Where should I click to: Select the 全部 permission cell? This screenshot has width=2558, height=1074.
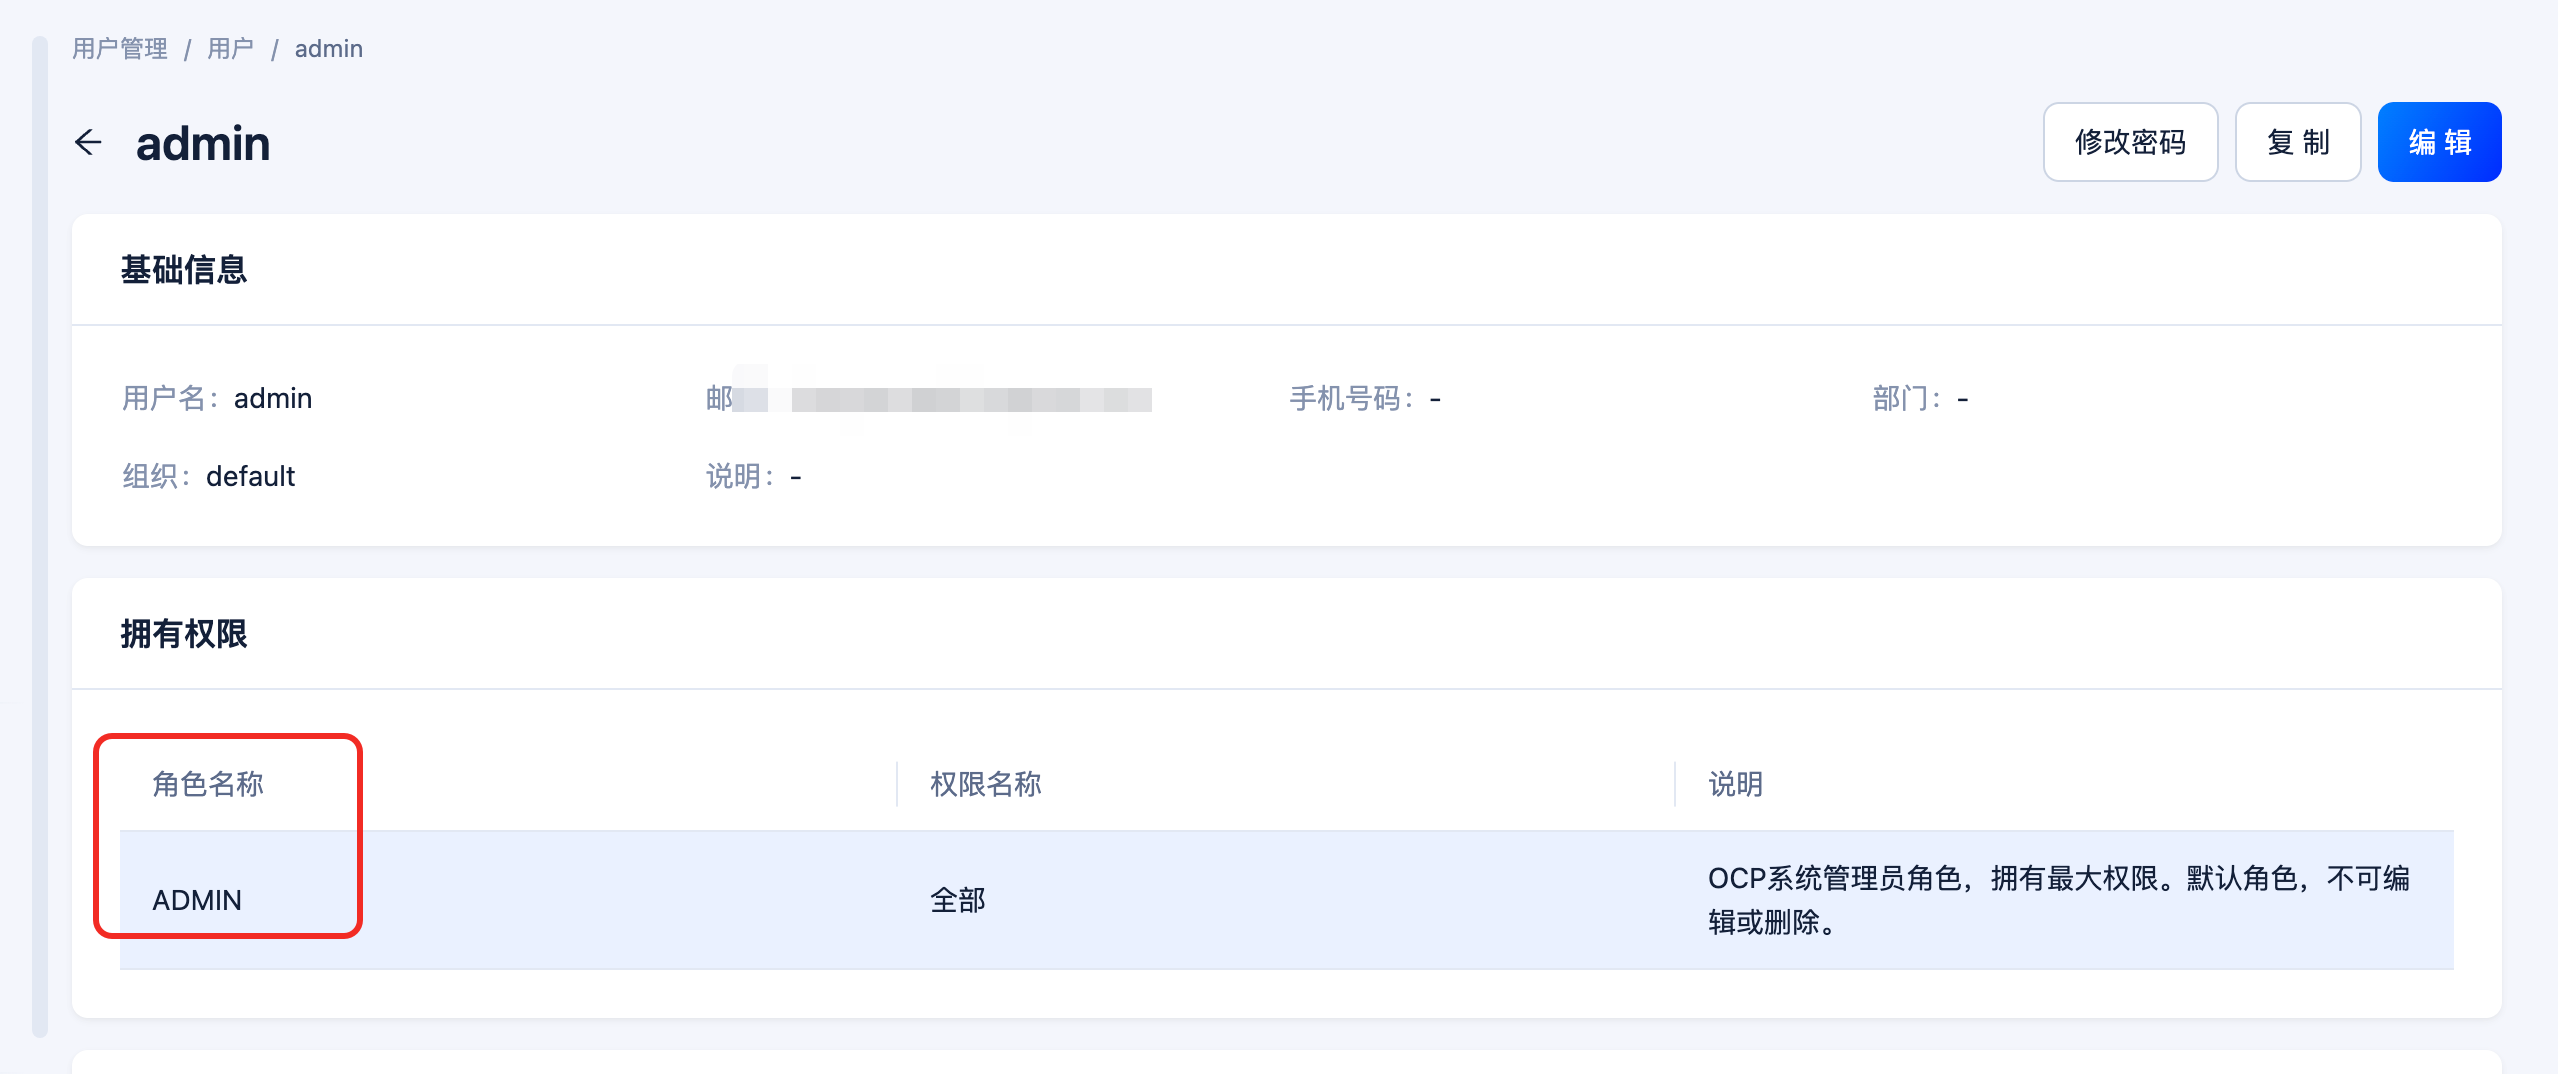point(958,900)
